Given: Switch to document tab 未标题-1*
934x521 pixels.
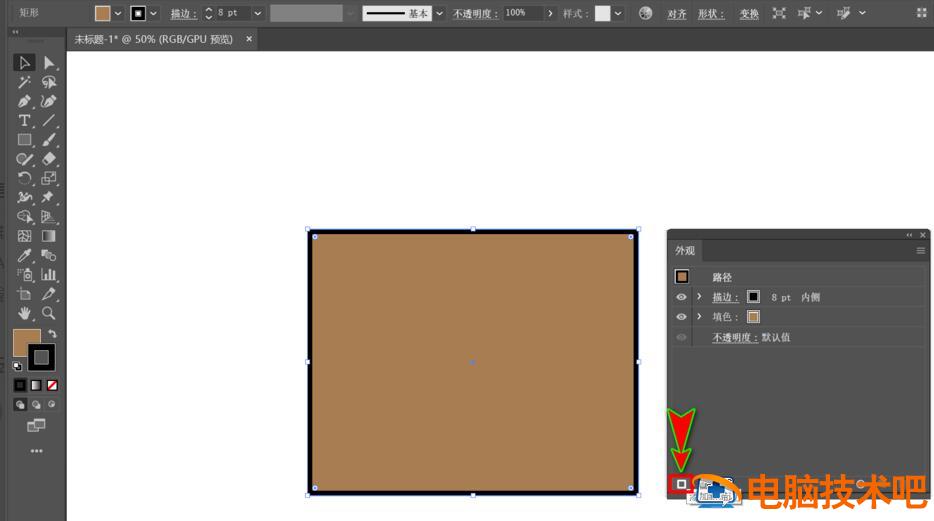Looking at the screenshot, I should [153, 39].
